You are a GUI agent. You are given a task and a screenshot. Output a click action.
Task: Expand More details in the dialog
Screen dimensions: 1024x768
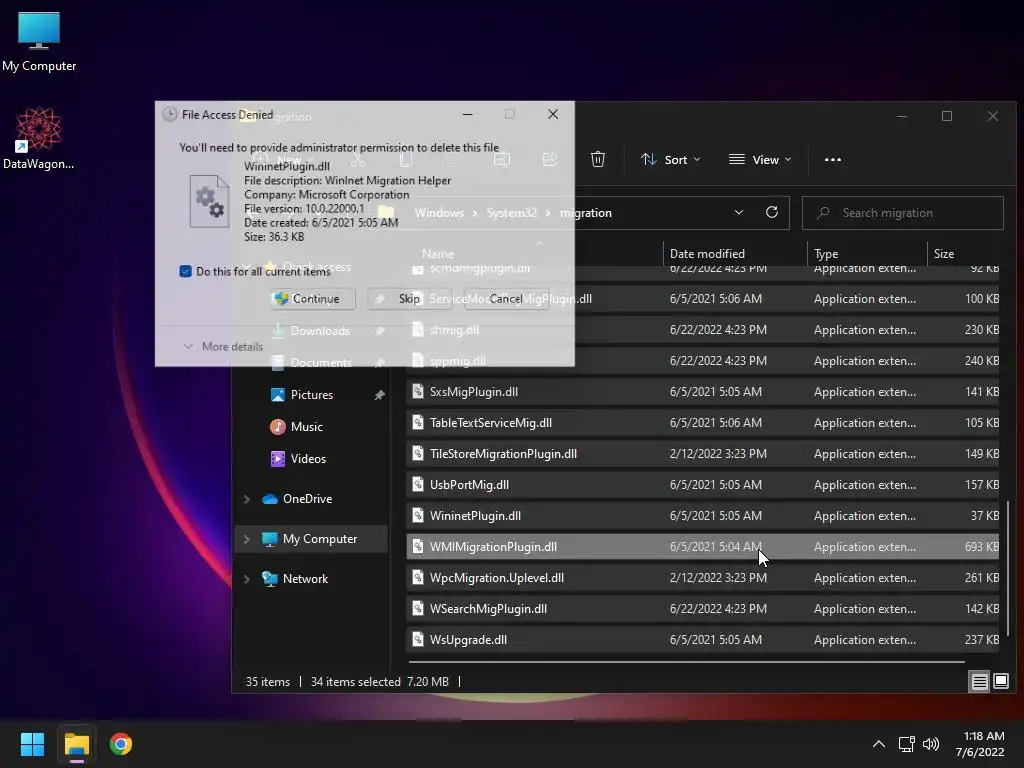pos(223,346)
